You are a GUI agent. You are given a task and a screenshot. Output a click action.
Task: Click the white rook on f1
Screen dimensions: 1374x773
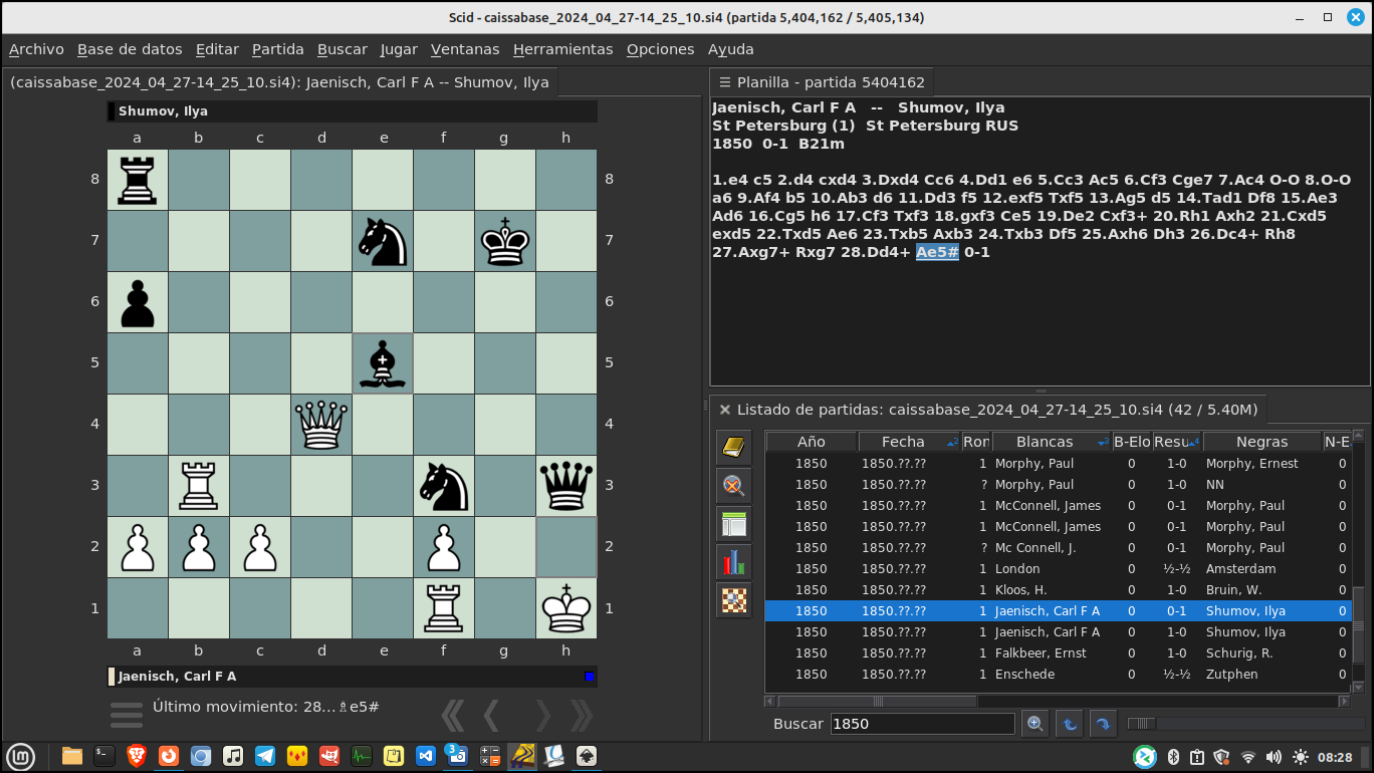coord(444,607)
